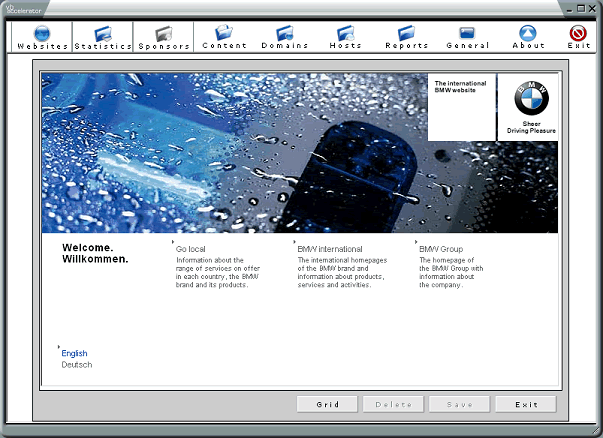
Task: Click the BMW Group description paragraph
Action: [451, 273]
